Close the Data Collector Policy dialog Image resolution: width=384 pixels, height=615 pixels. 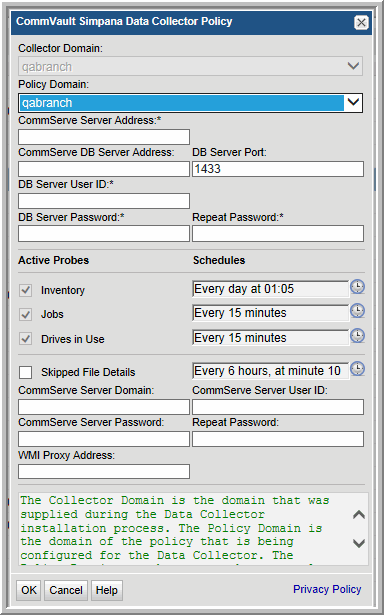(361, 22)
